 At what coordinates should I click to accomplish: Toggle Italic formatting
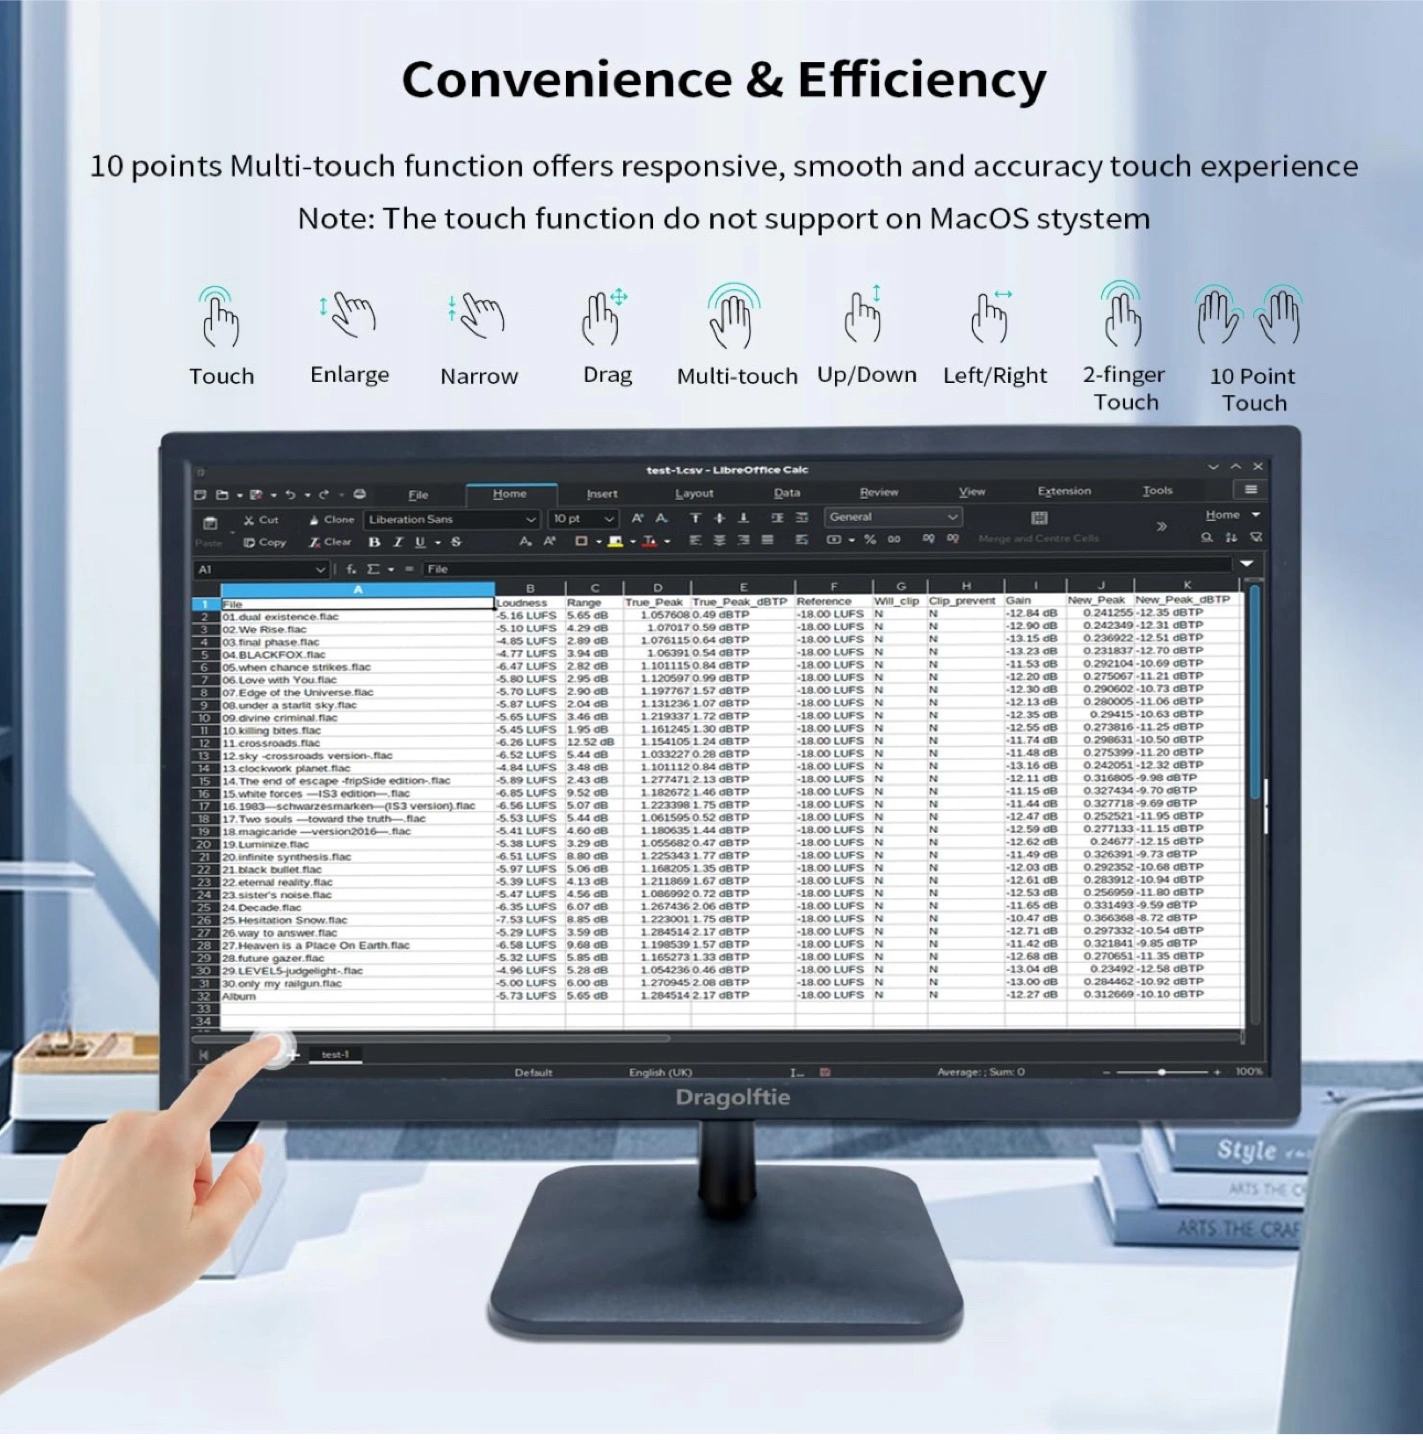[x=397, y=542]
